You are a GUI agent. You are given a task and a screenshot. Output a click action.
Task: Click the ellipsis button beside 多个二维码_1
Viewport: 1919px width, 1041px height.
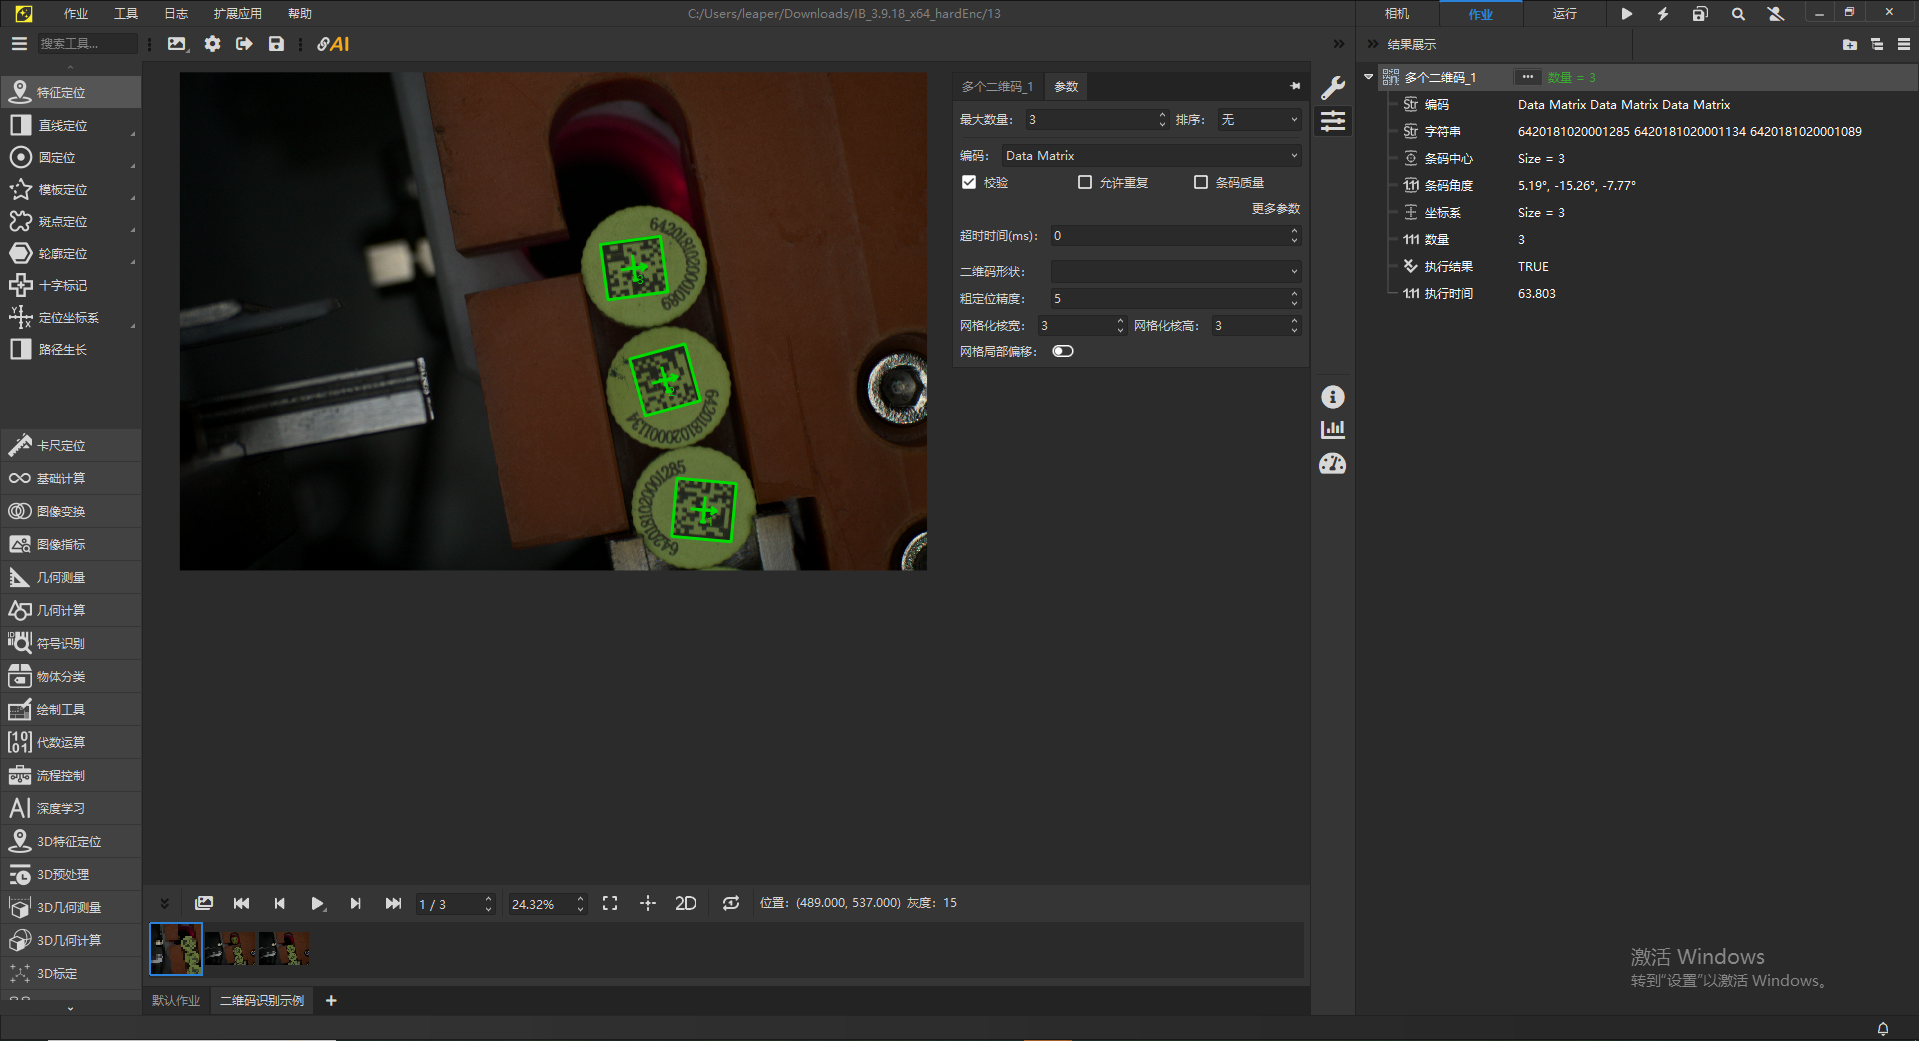(x=1527, y=77)
